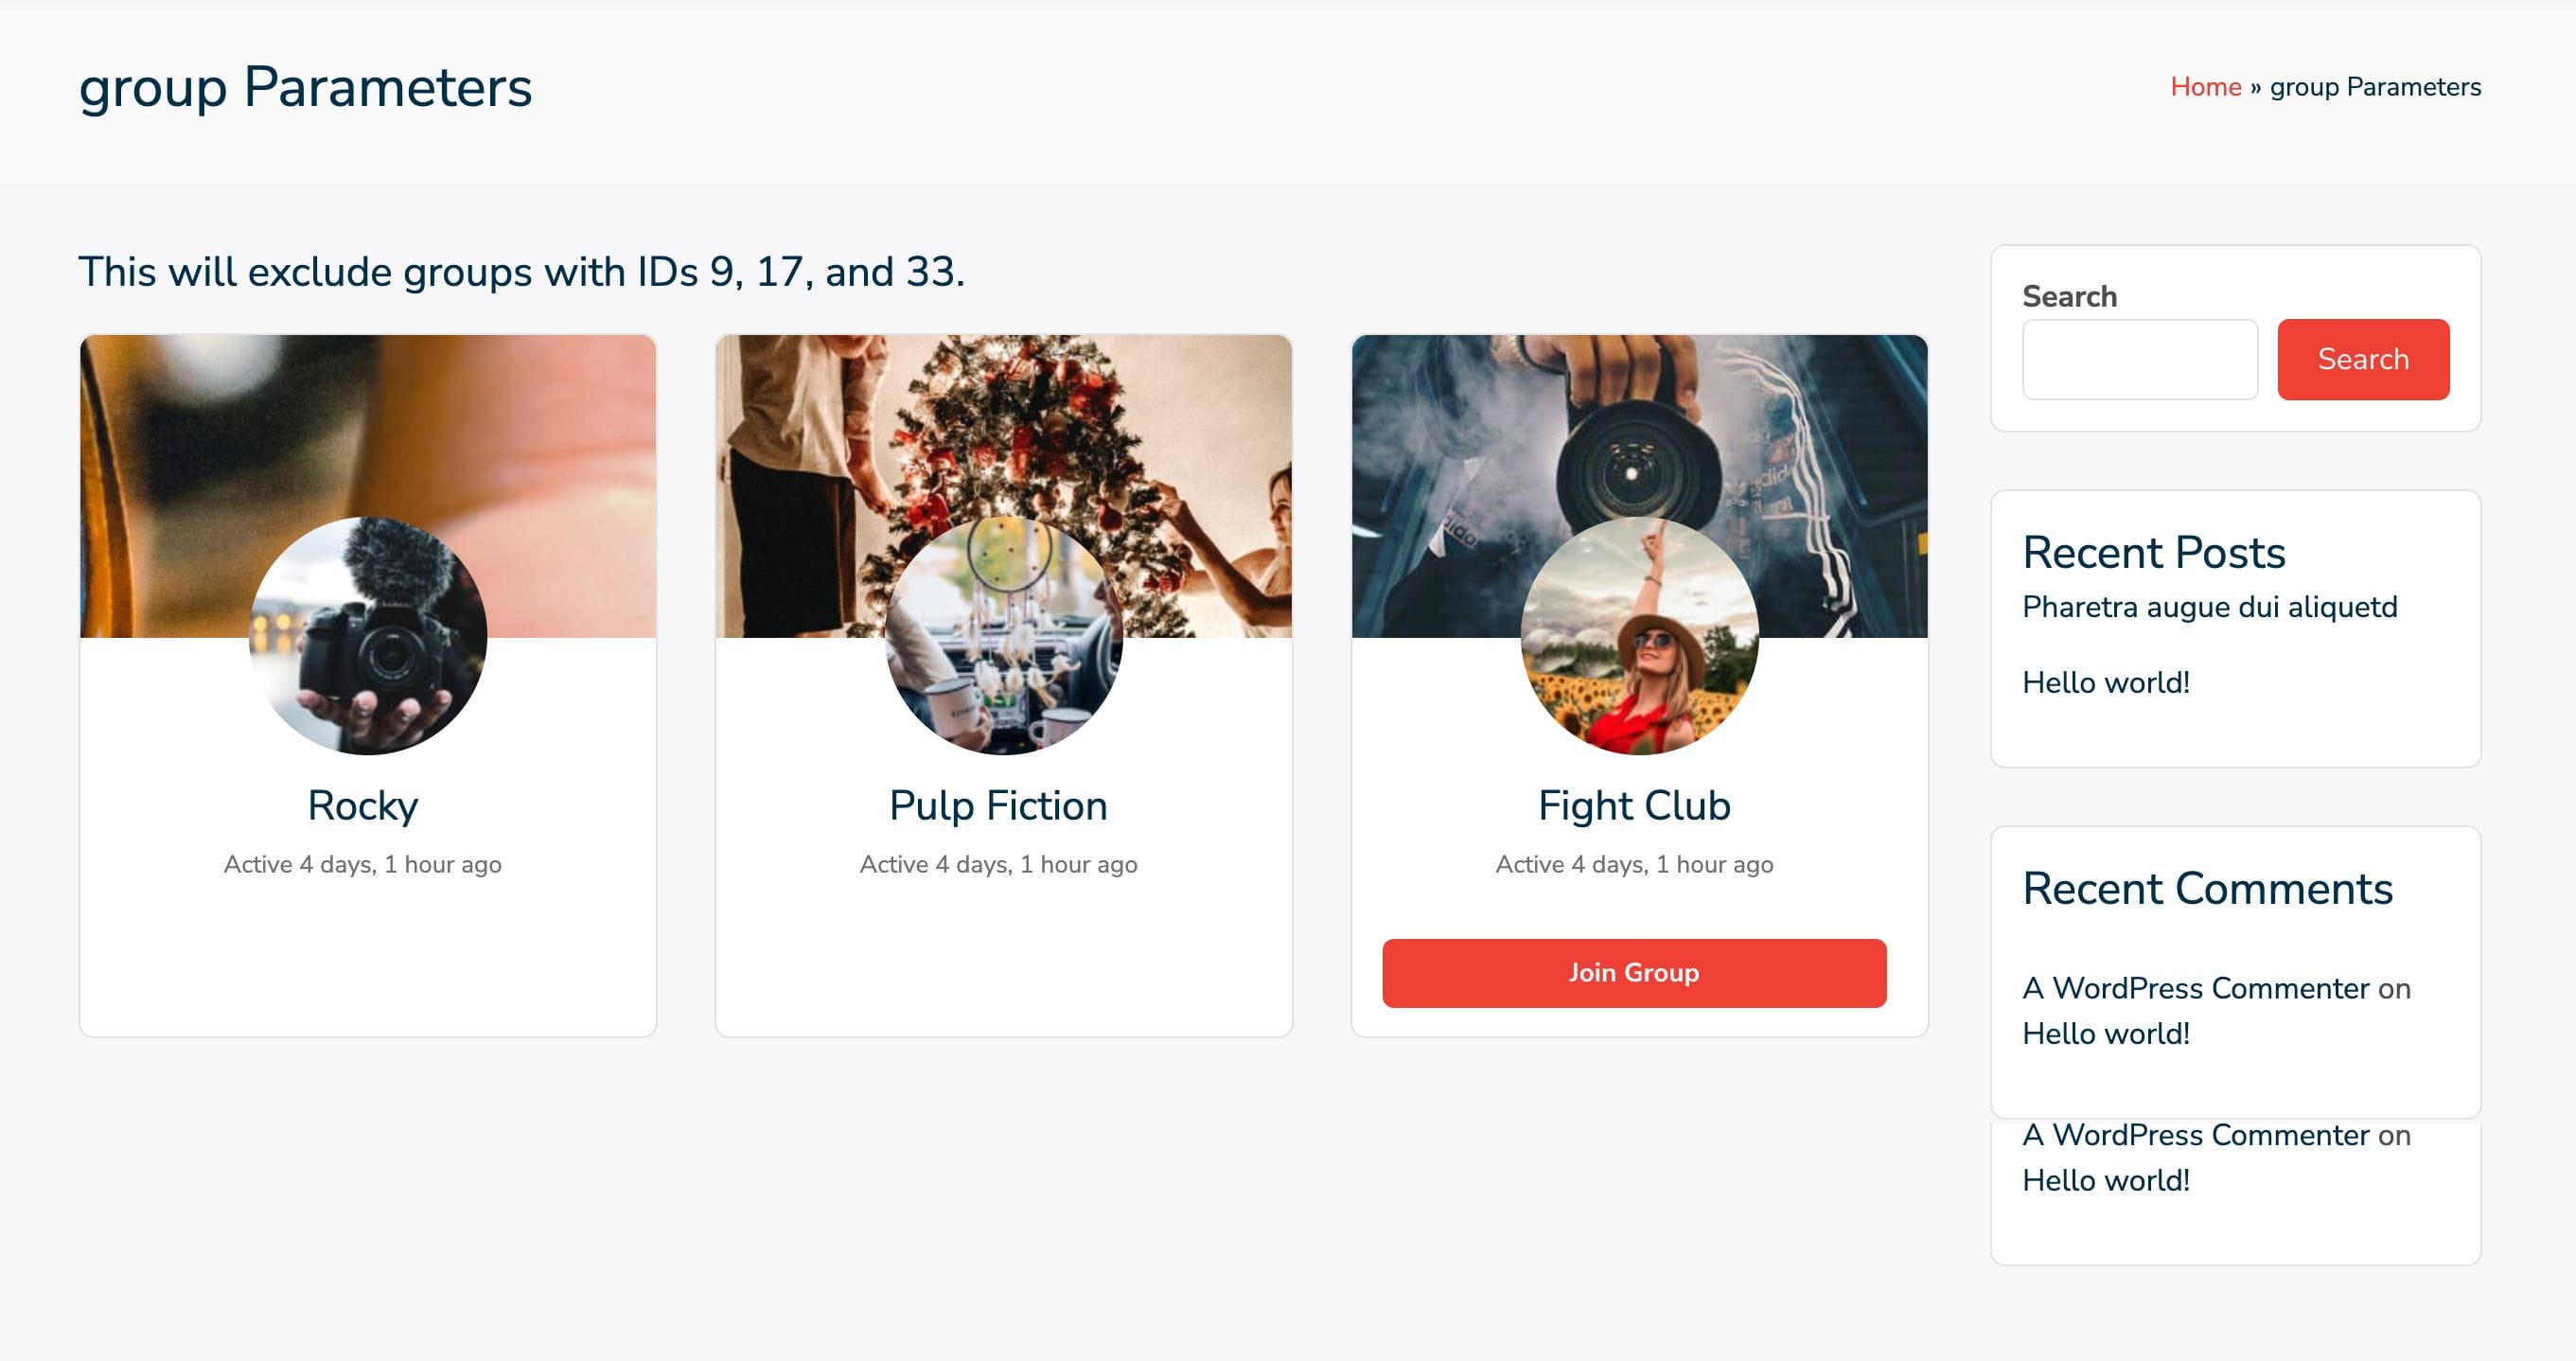
Task: Open Hello world! in first recent comment
Action: [2105, 1033]
